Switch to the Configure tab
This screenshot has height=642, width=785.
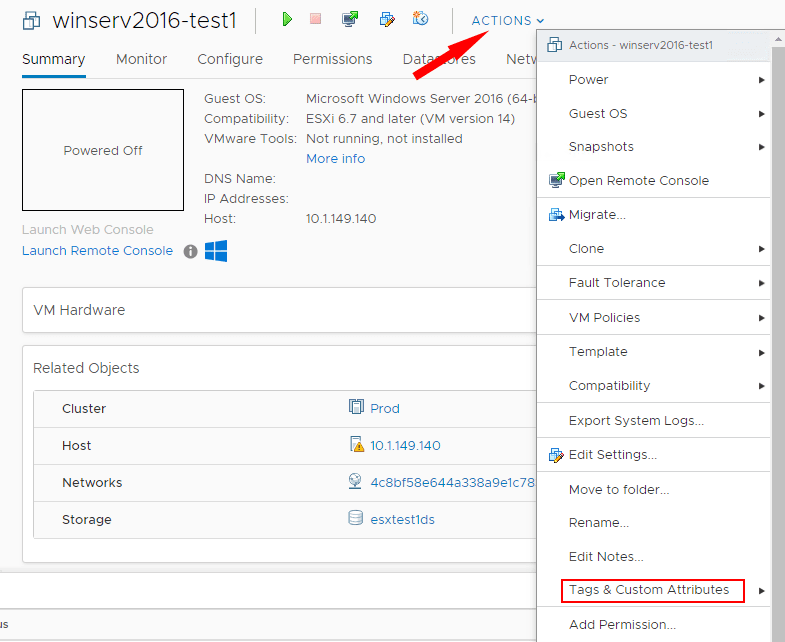tap(230, 59)
